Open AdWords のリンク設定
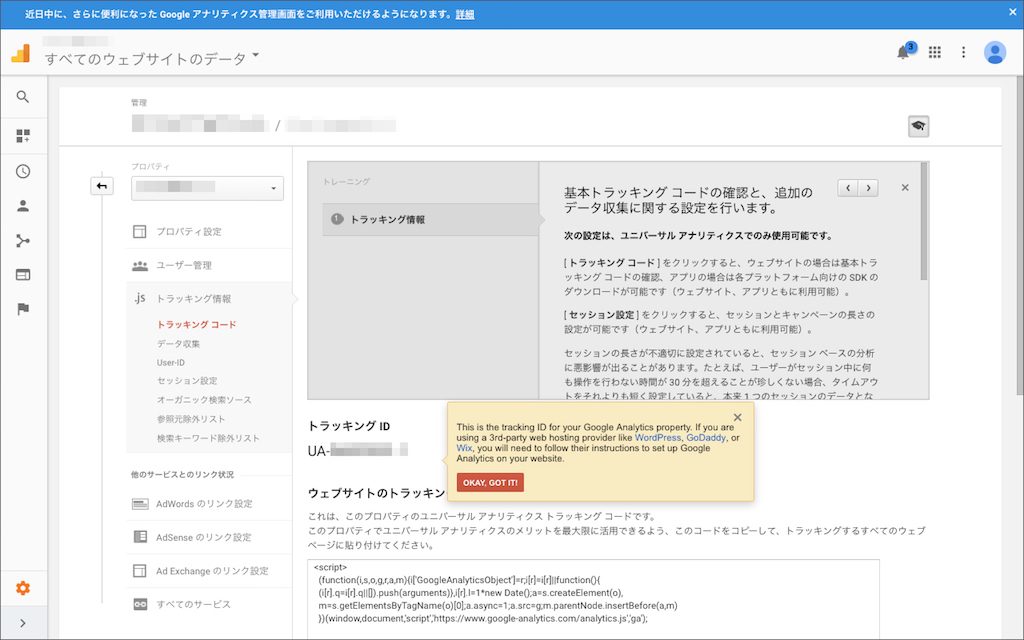Screen dimensions: 1024x640 pos(204,504)
